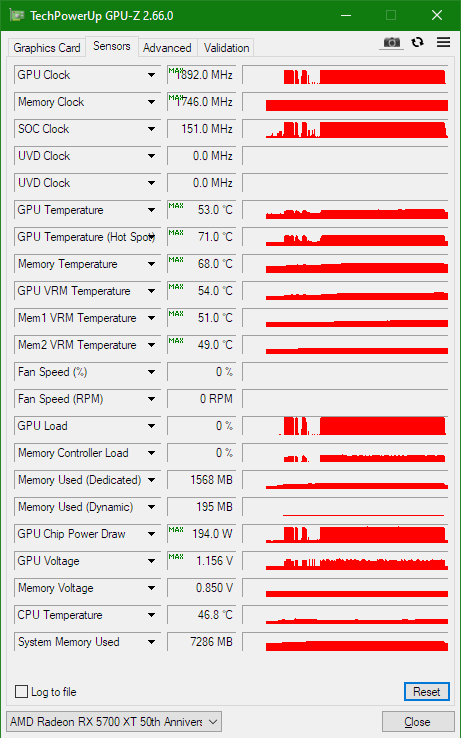Viewport: 461px width, 738px height.
Task: Select the AMD Radeon RX 5700 XT combo box
Action: pyautogui.click(x=113, y=722)
